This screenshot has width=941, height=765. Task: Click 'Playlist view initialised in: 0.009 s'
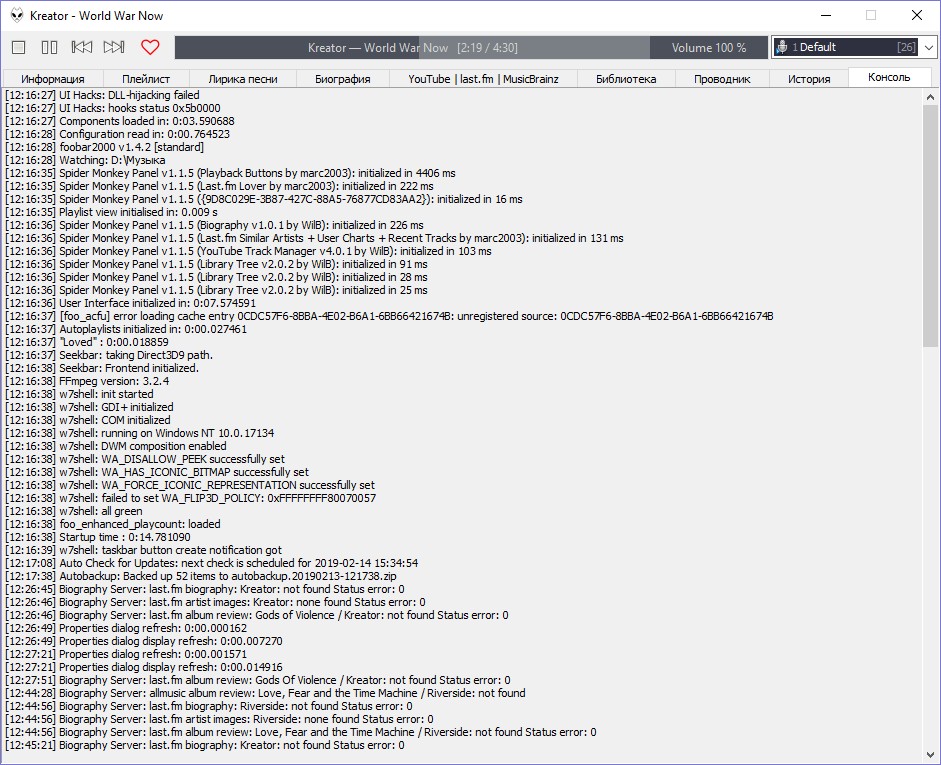pyautogui.click(x=111, y=212)
